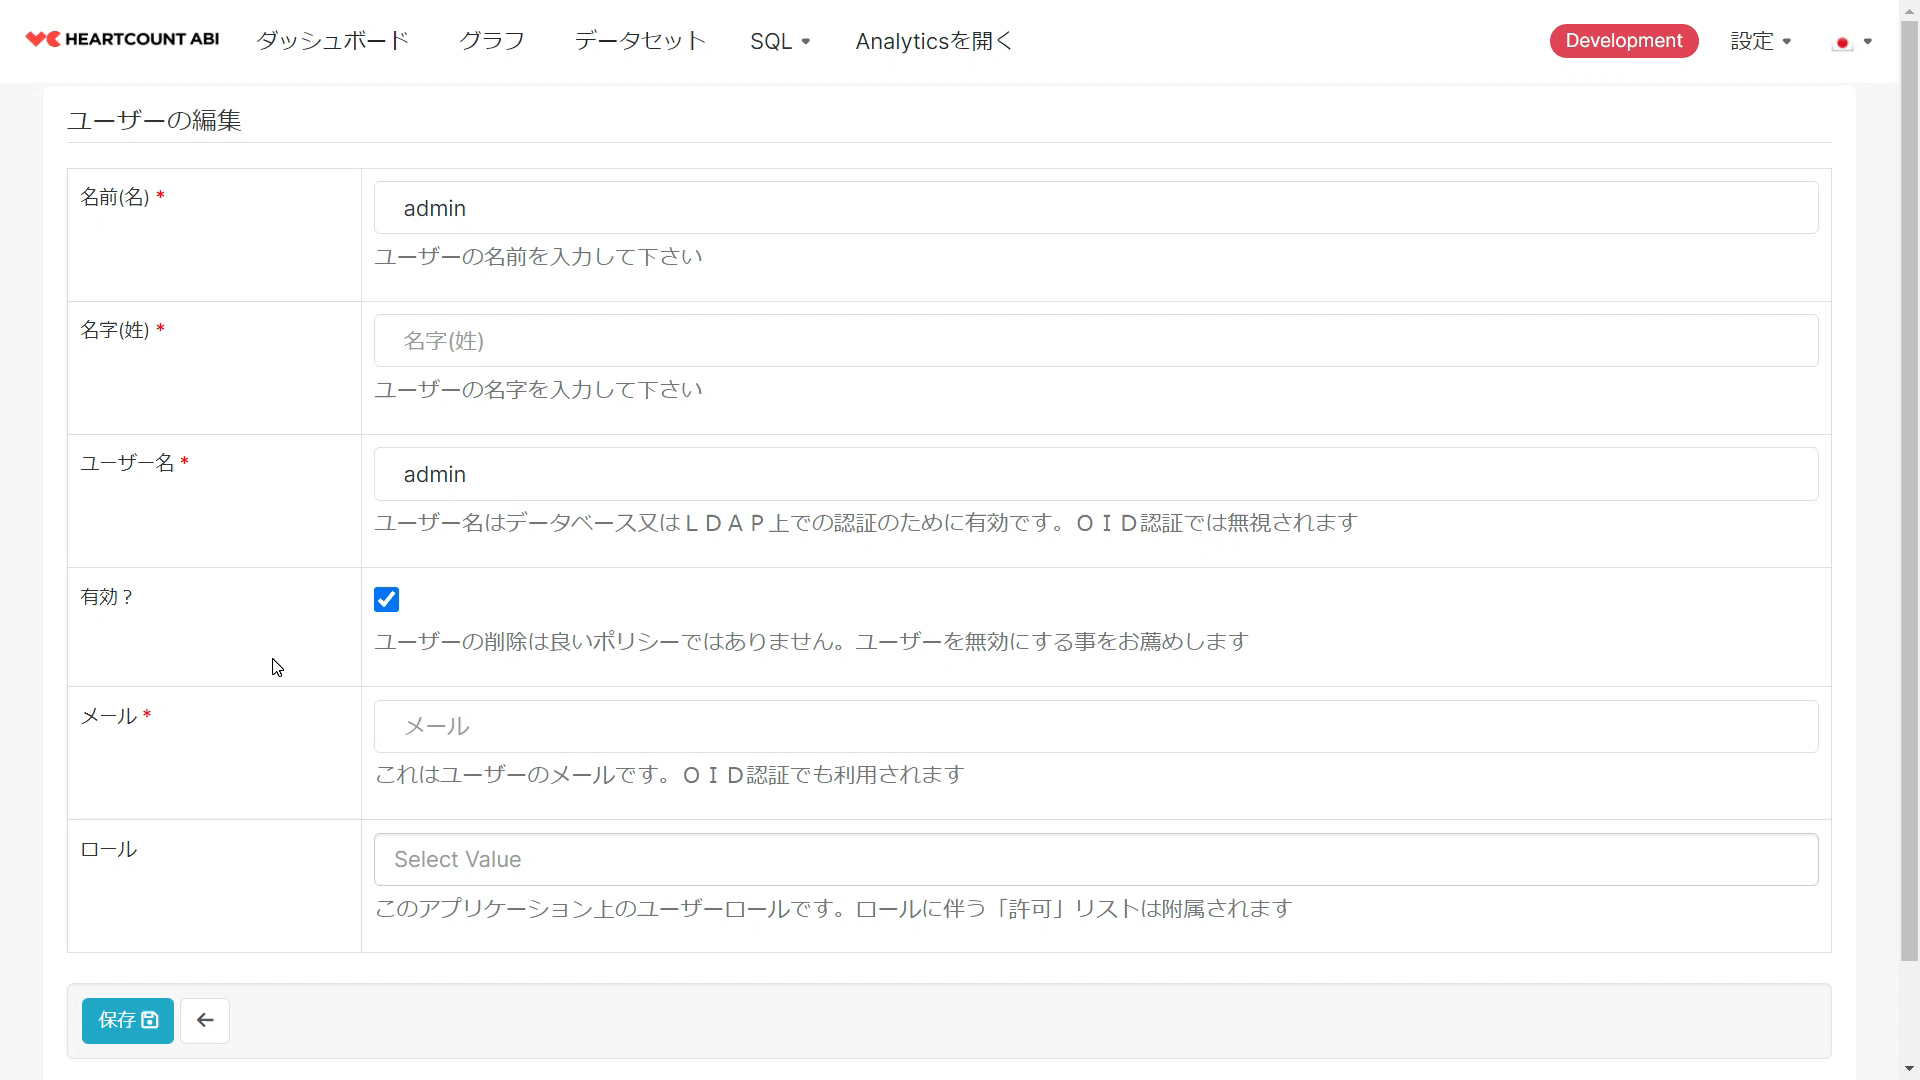Viewport: 1920px width, 1080px height.
Task: Open the データセット menu item
Action: pos(640,41)
